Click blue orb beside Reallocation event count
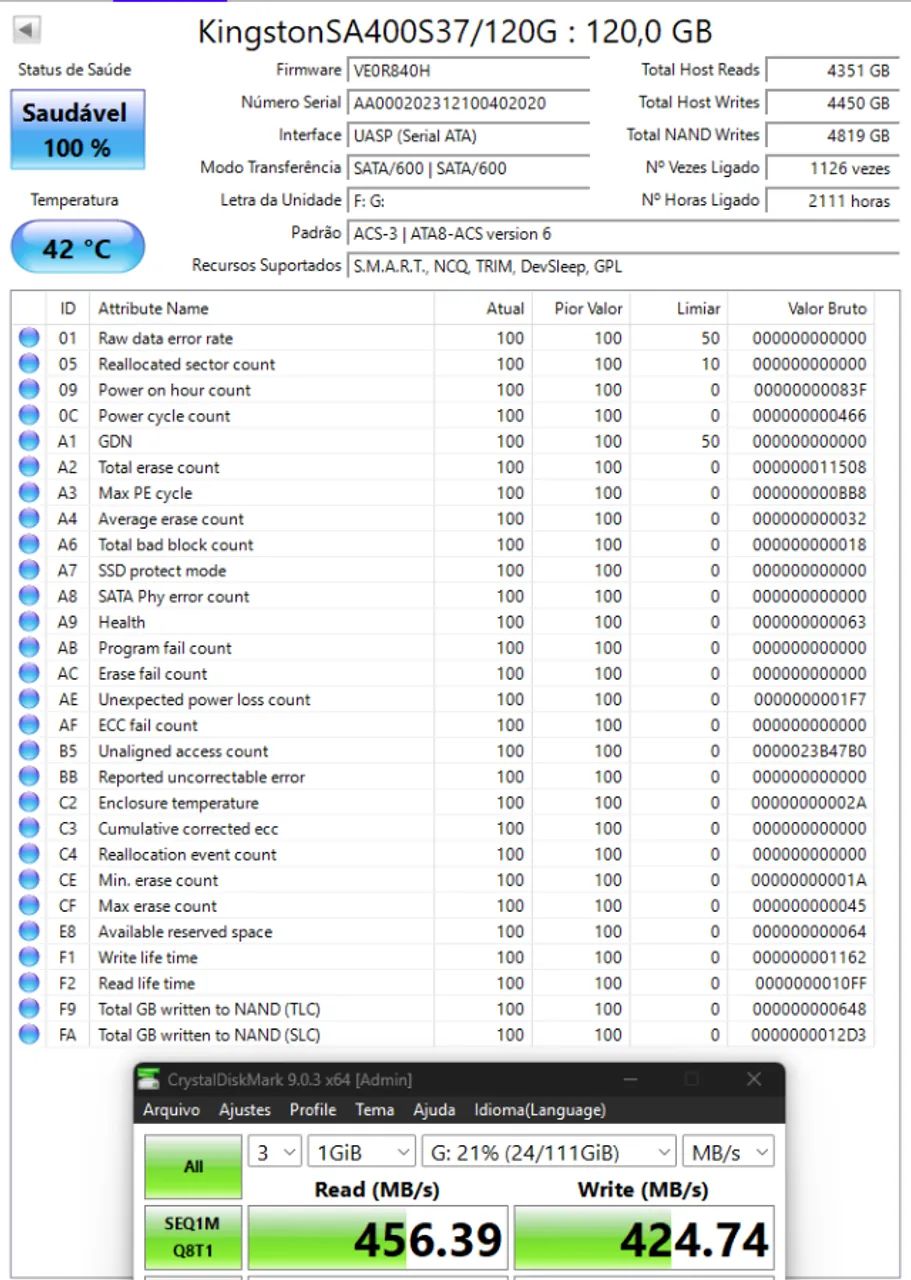 [29, 854]
